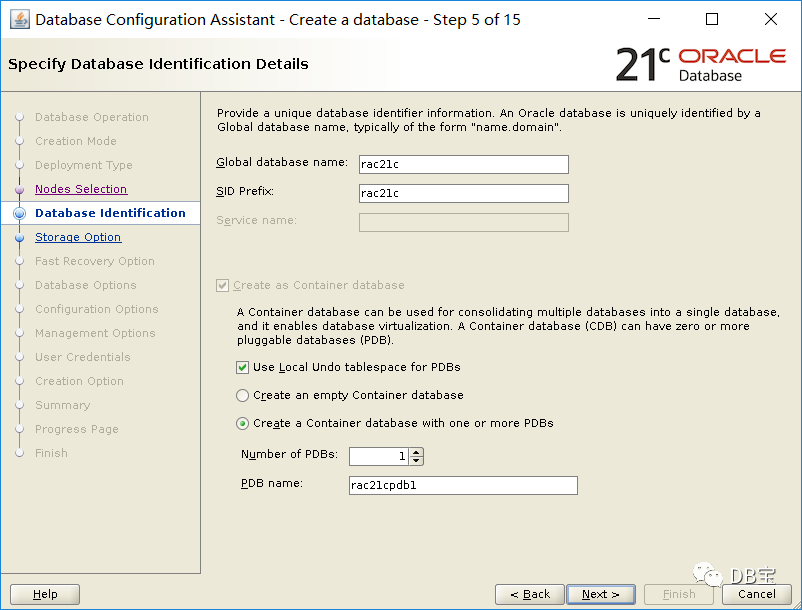Close the Database Configuration Assistant window
Screen dimensions: 802x610
point(771,19)
